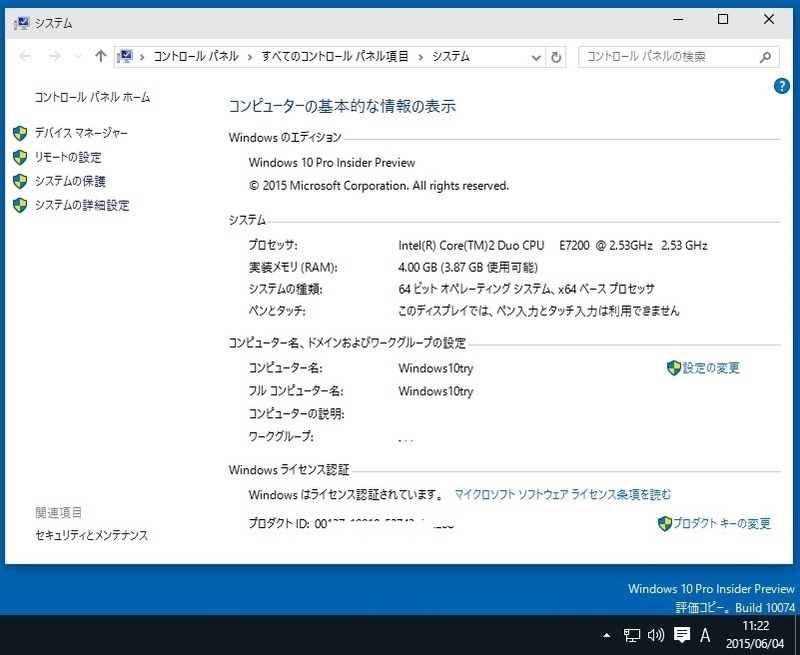Click the 64 ビット system type value
The image size is (800, 655).
click(x=526, y=289)
